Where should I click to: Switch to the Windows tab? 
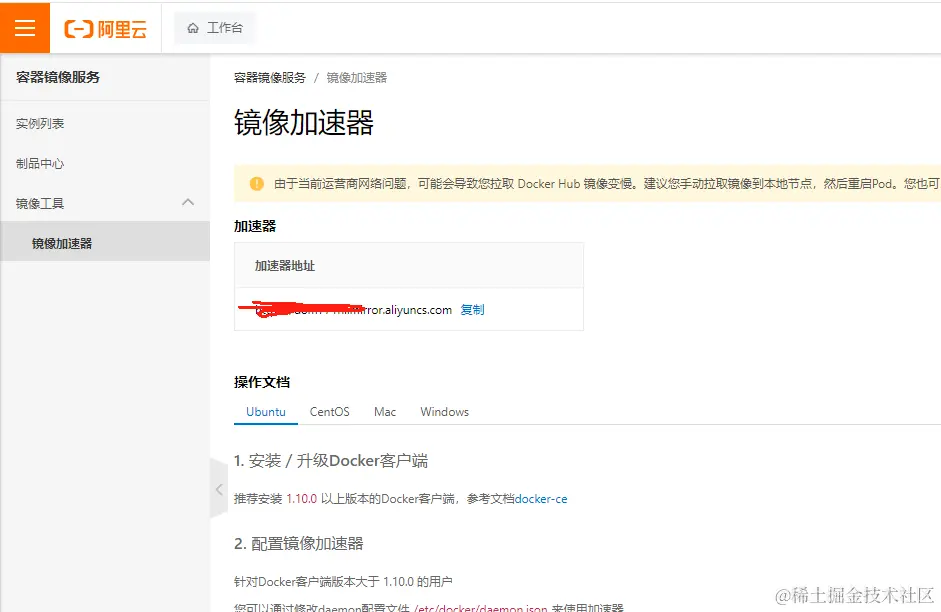pyautogui.click(x=445, y=412)
